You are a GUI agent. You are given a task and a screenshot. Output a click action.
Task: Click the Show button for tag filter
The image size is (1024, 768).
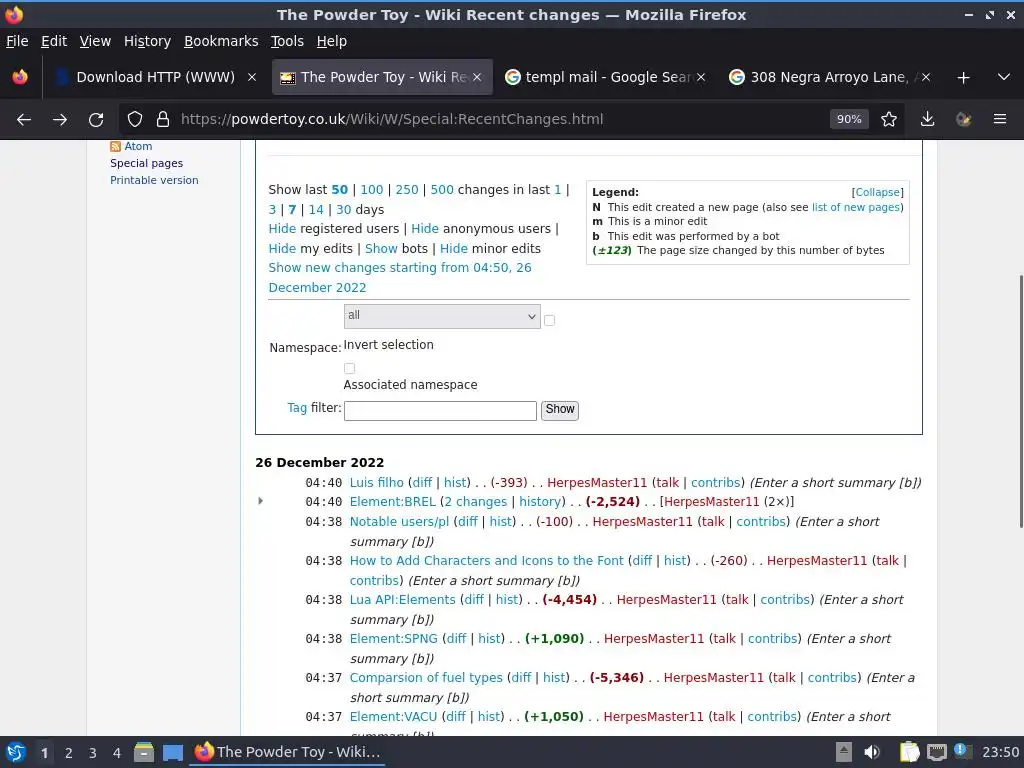(x=560, y=409)
